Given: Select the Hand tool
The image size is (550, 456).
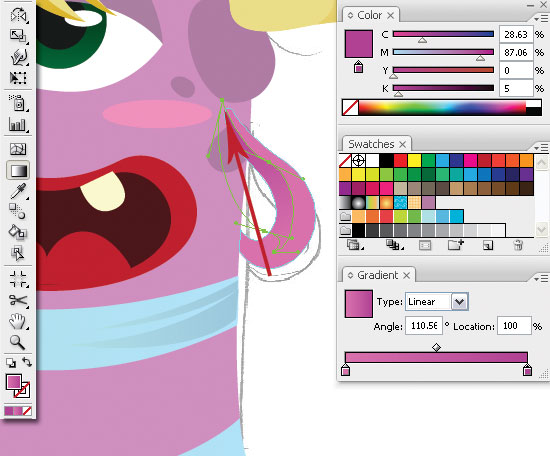Looking at the screenshot, I should pos(18,321).
